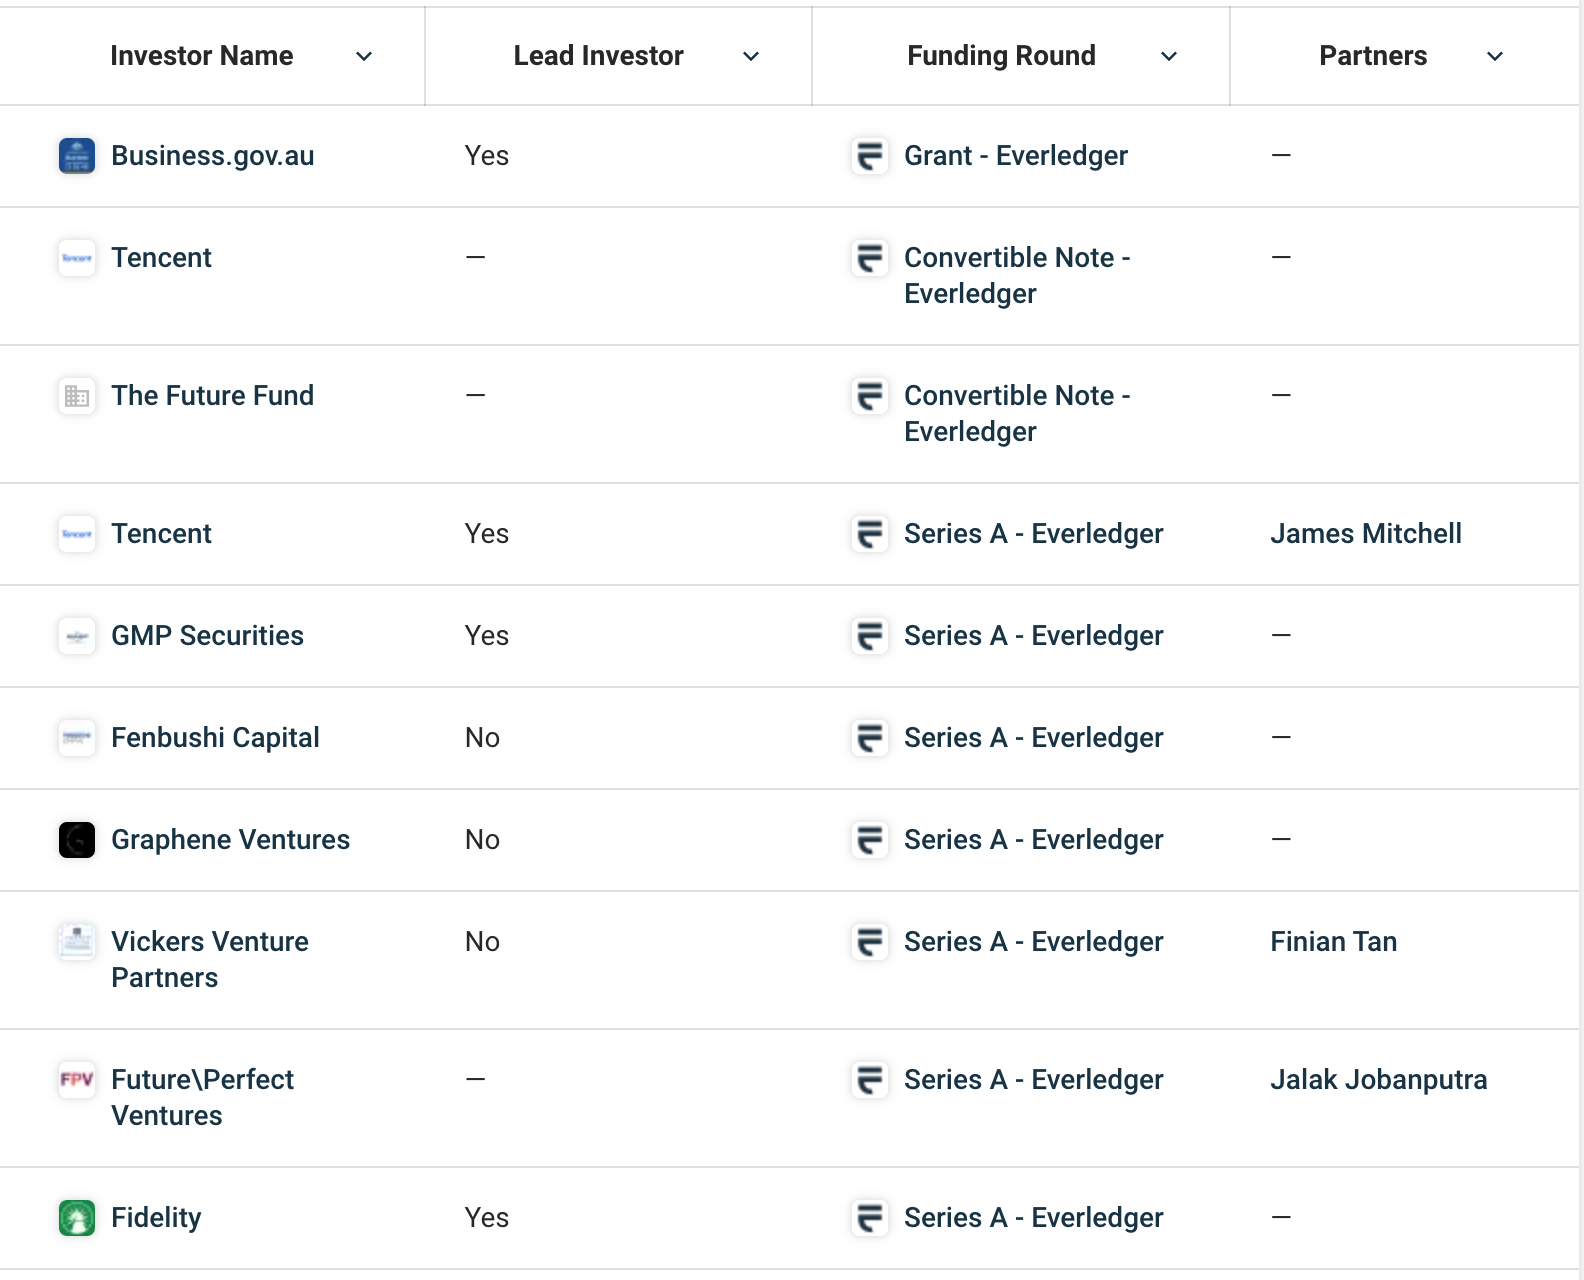Open the Grant - Everledger funding round
This screenshot has width=1584, height=1280.
pos(1015,156)
